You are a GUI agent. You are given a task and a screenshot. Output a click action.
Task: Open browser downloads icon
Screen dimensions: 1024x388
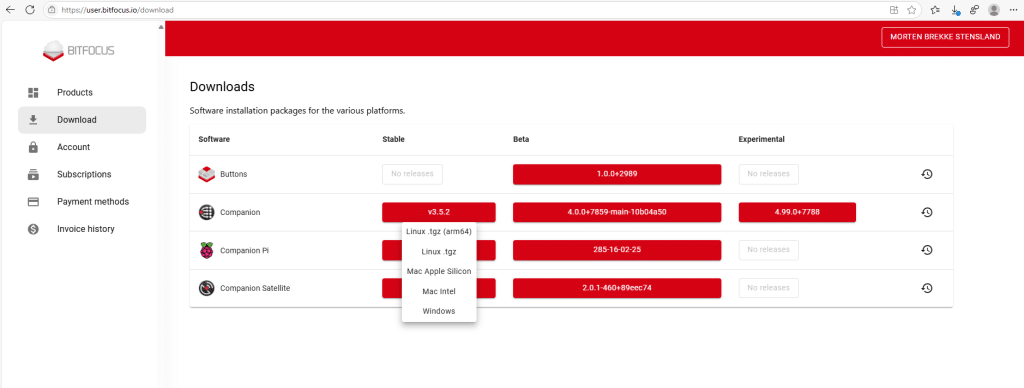point(955,10)
